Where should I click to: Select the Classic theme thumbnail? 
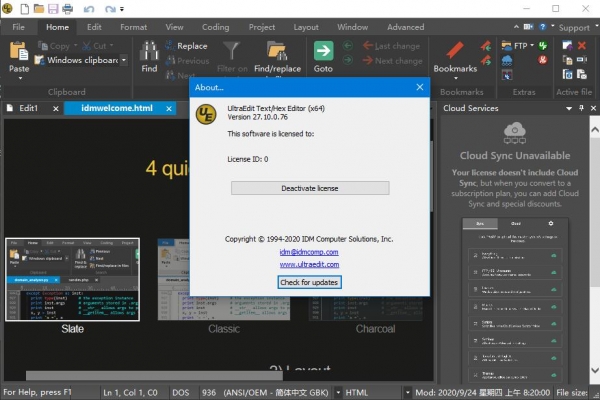click(224, 279)
